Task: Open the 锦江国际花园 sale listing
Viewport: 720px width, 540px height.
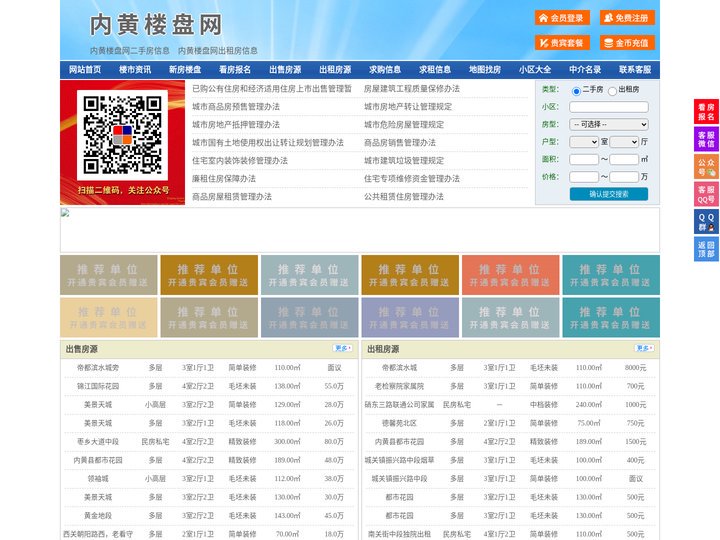Action: pos(98,386)
